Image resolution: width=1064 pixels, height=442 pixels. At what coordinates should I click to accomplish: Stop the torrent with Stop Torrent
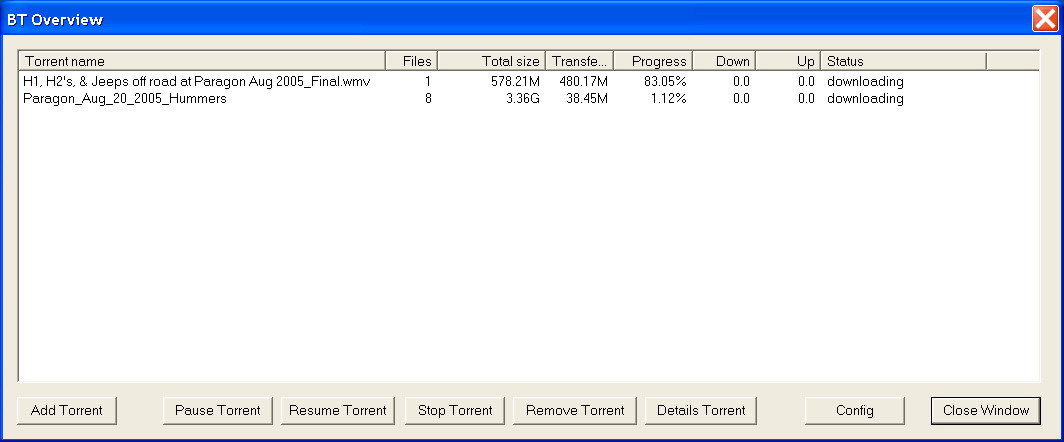[x=455, y=411]
